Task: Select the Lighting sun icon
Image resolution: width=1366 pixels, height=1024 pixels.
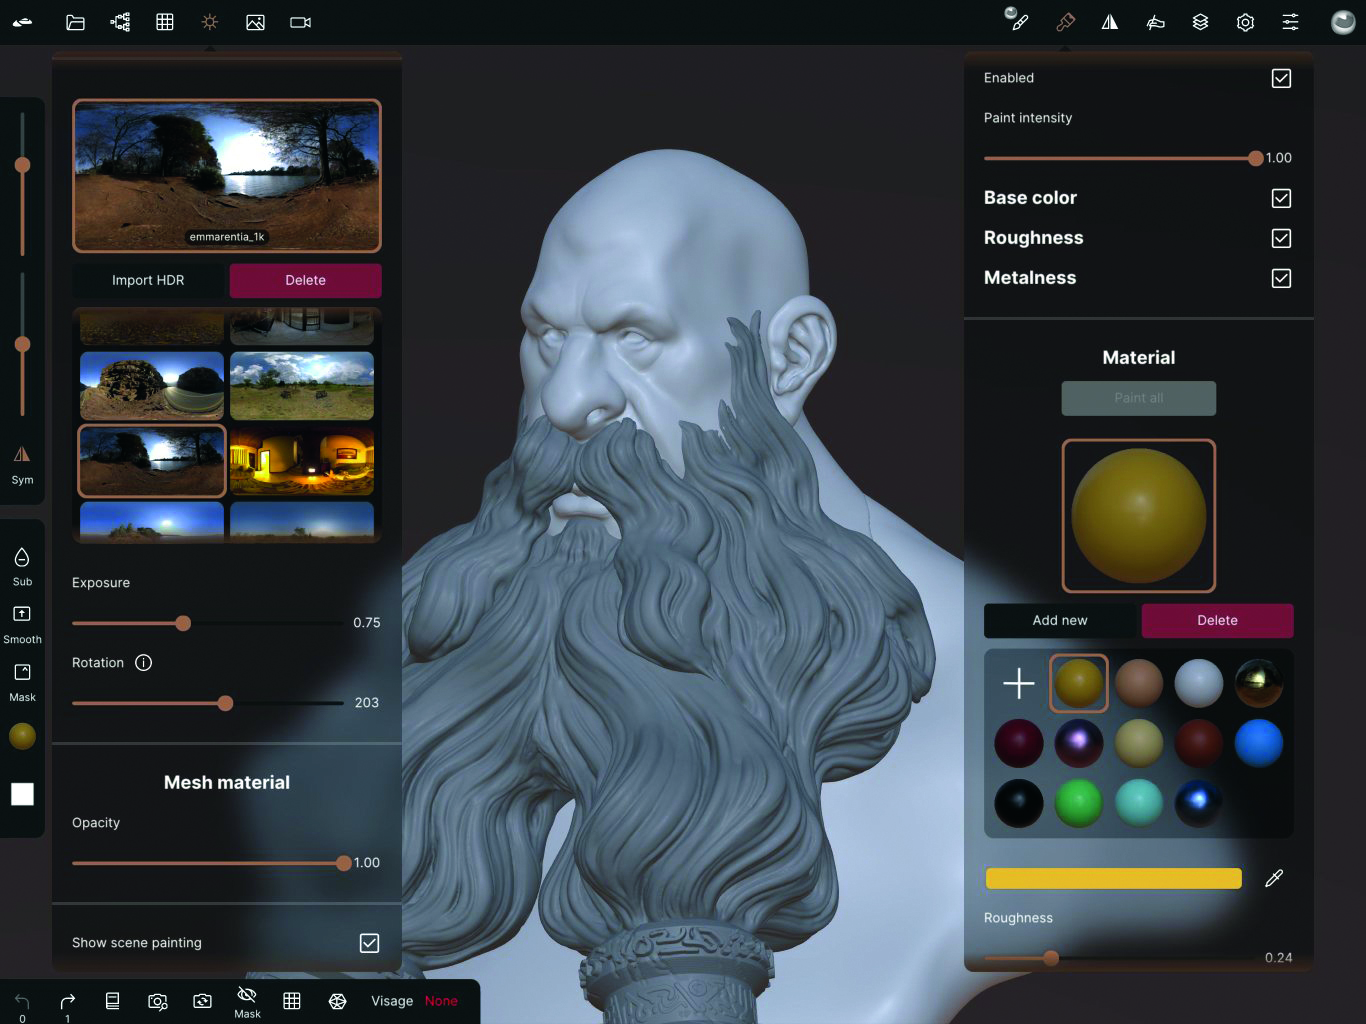Action: tap(210, 21)
